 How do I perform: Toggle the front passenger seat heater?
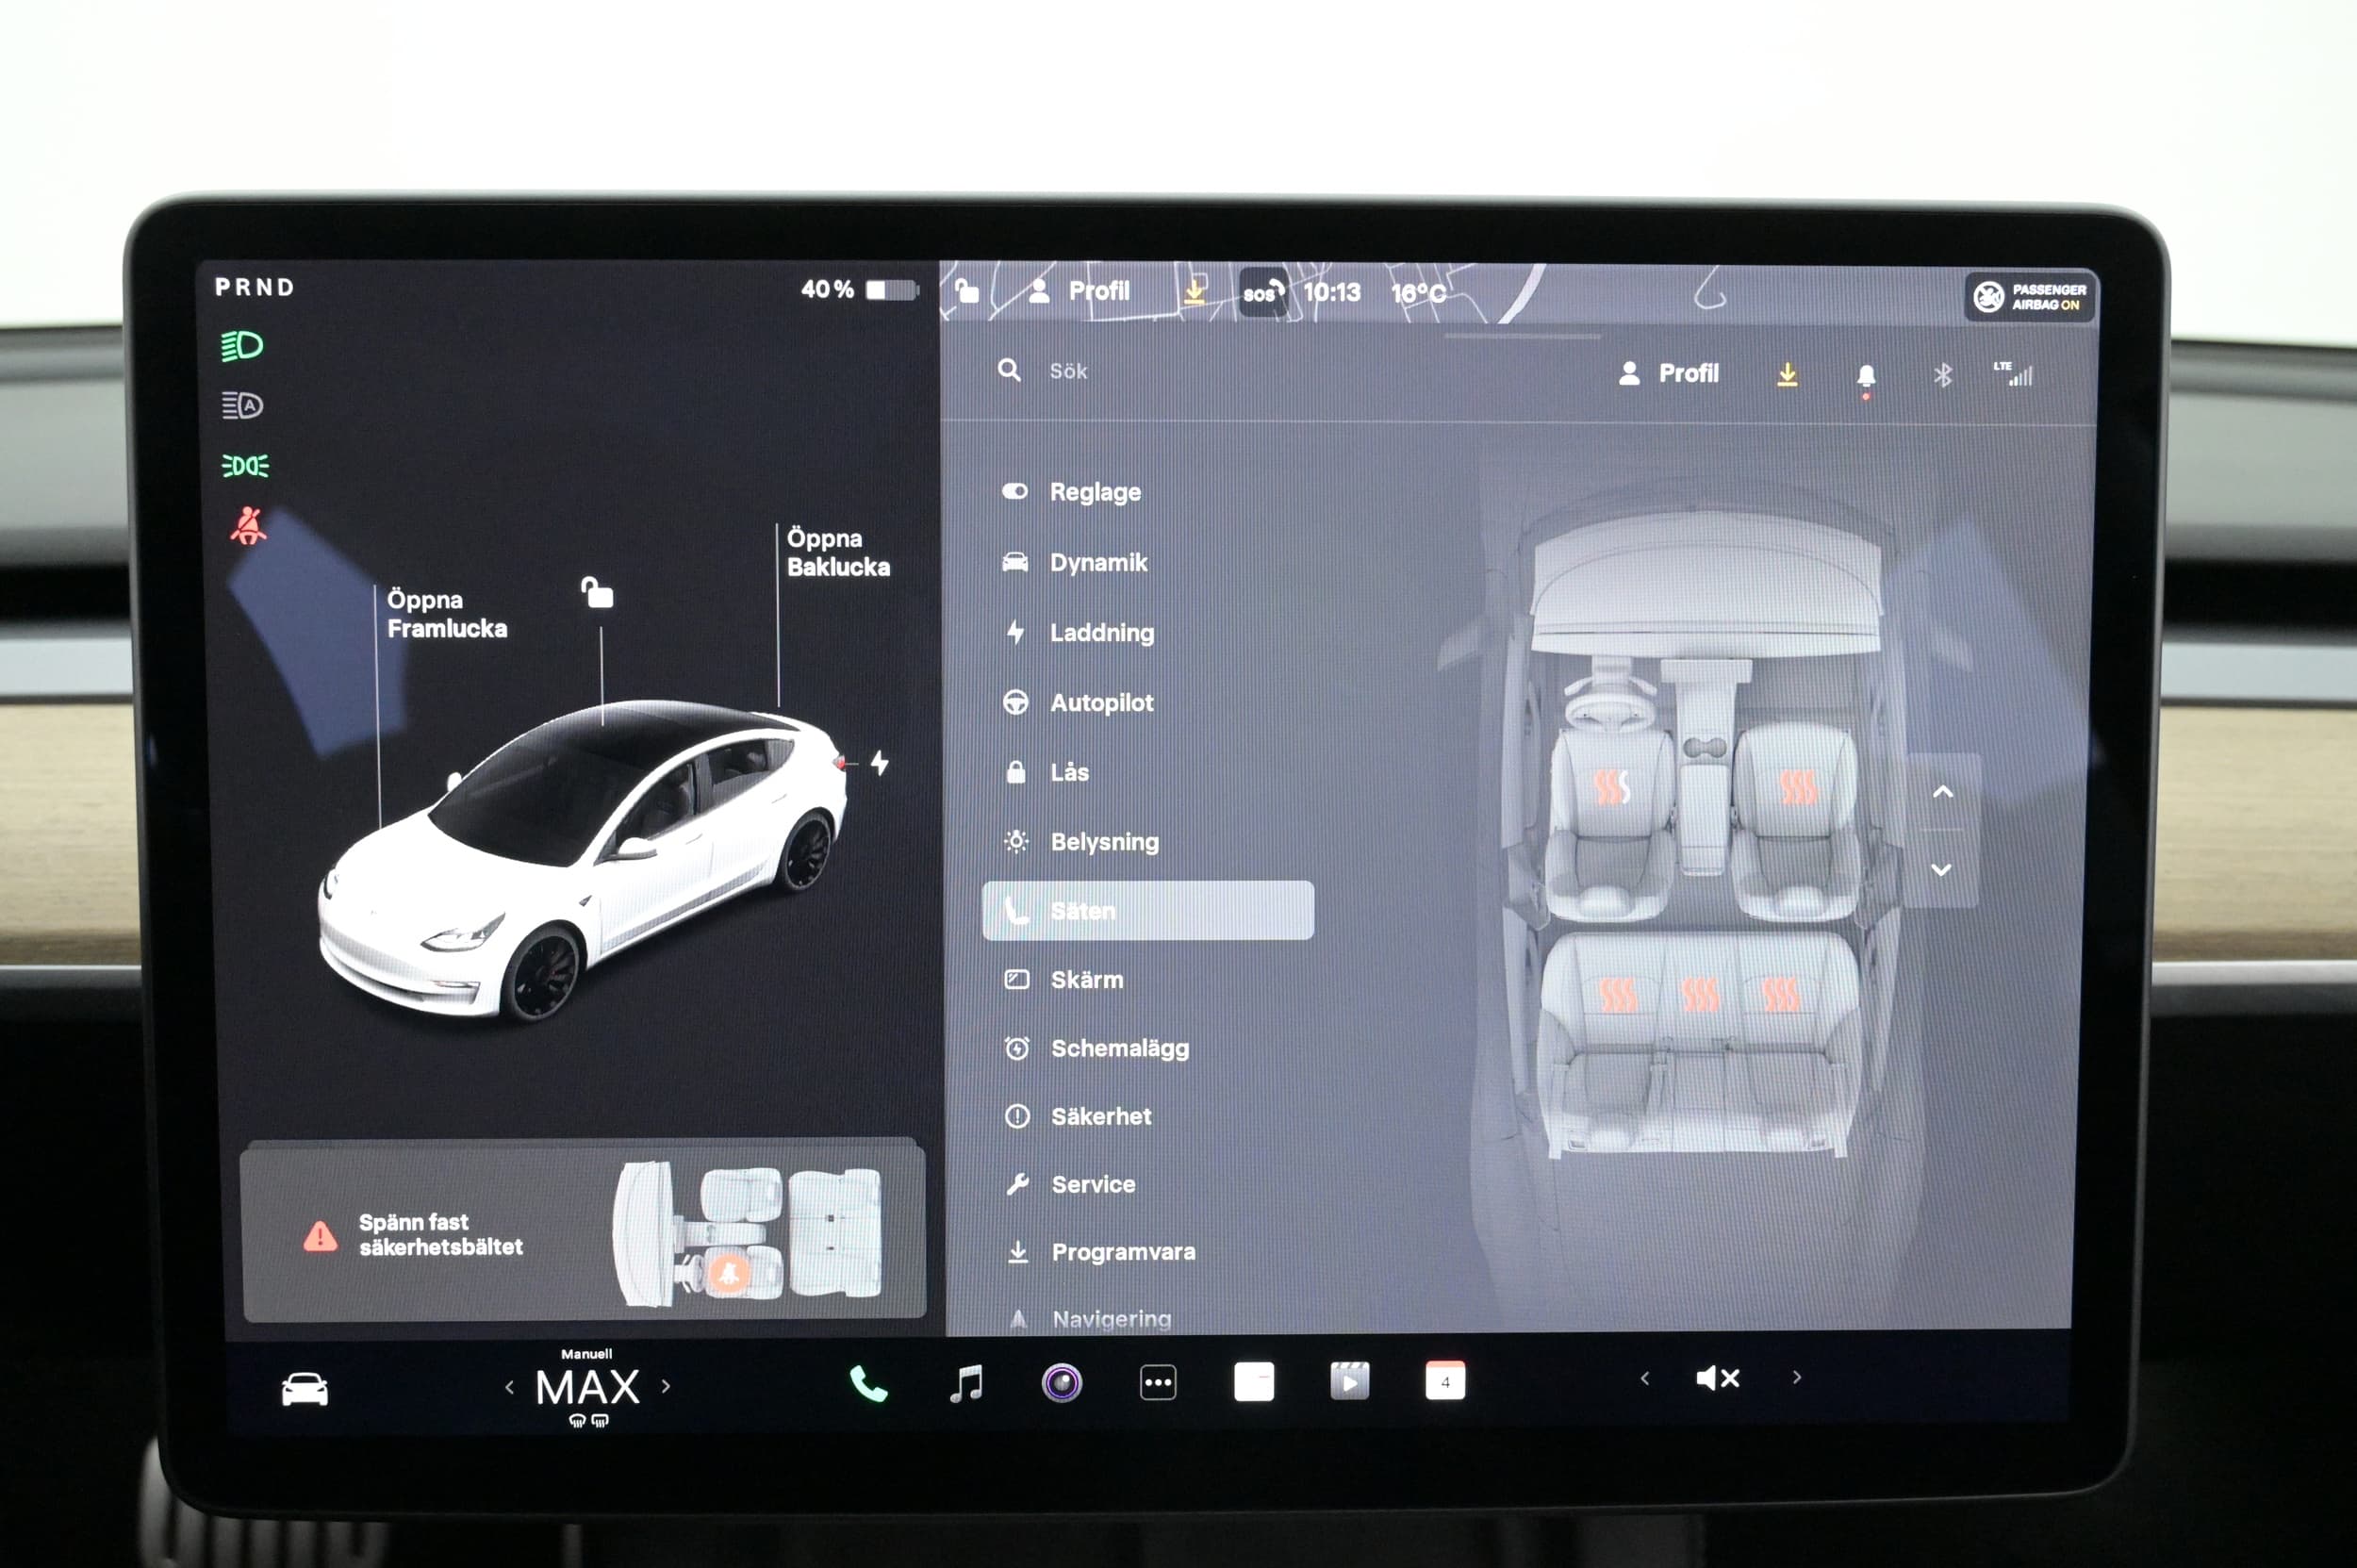coord(1797,788)
